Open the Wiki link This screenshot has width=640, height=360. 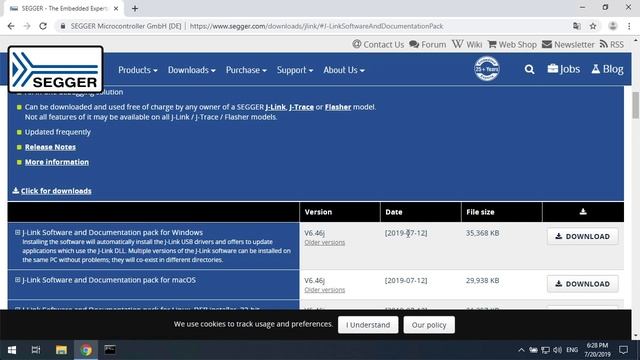pos(467,44)
